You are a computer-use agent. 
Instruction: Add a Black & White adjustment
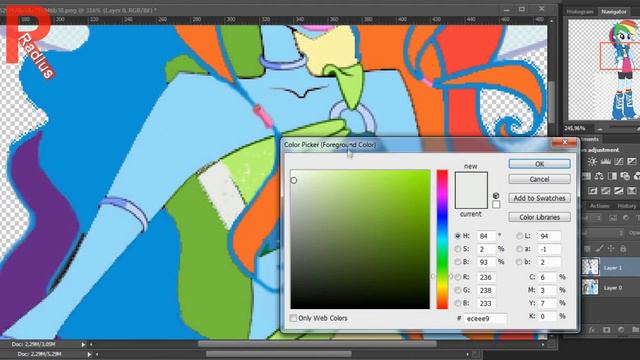point(612,176)
